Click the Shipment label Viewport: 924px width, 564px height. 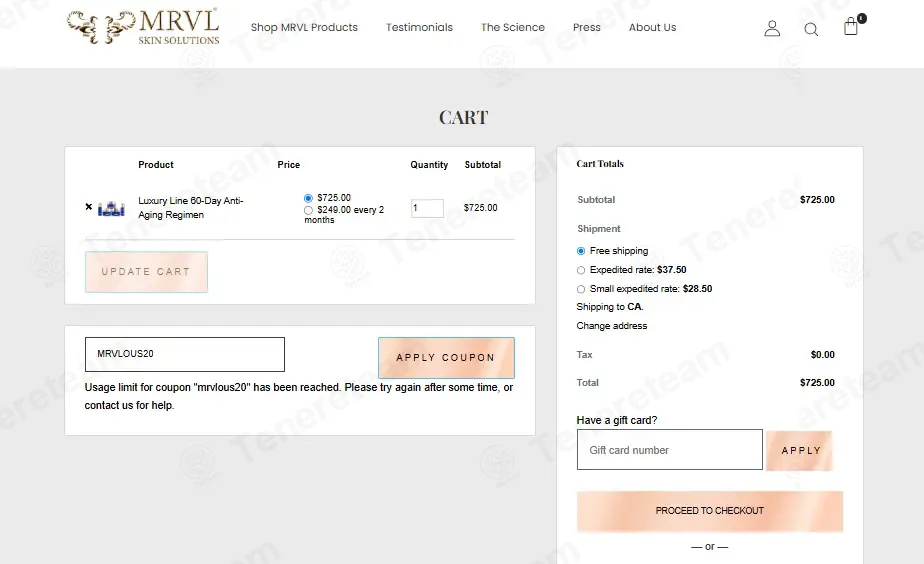(x=599, y=229)
